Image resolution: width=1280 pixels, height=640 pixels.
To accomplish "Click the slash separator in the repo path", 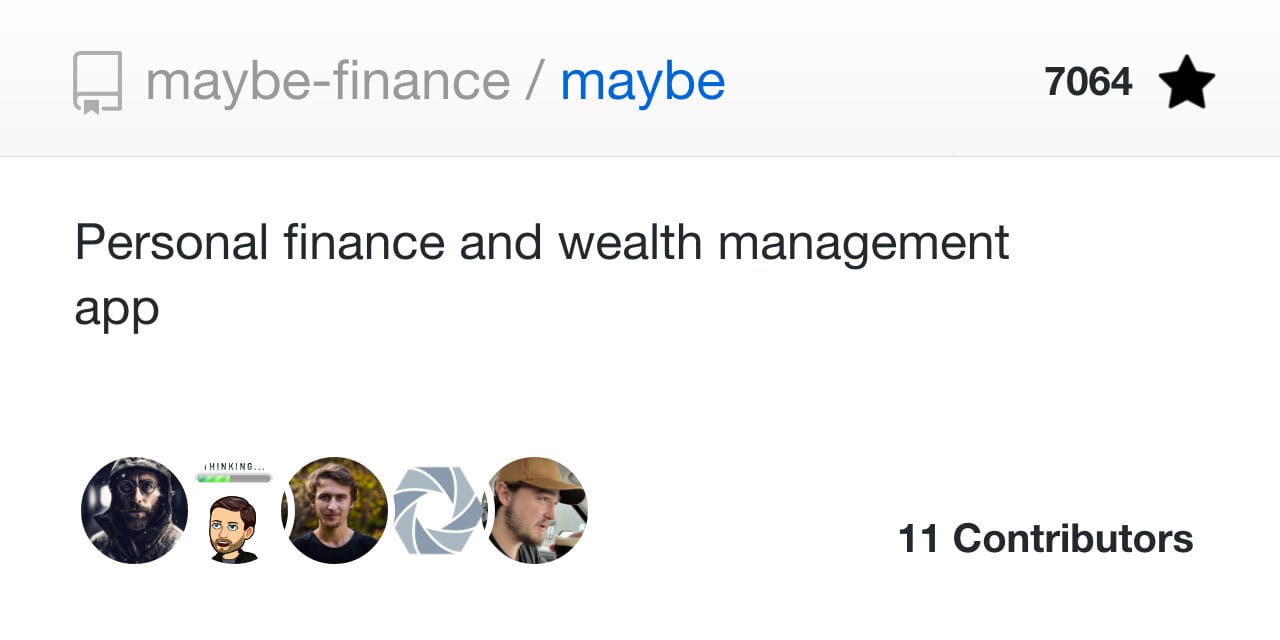I will click(535, 82).
